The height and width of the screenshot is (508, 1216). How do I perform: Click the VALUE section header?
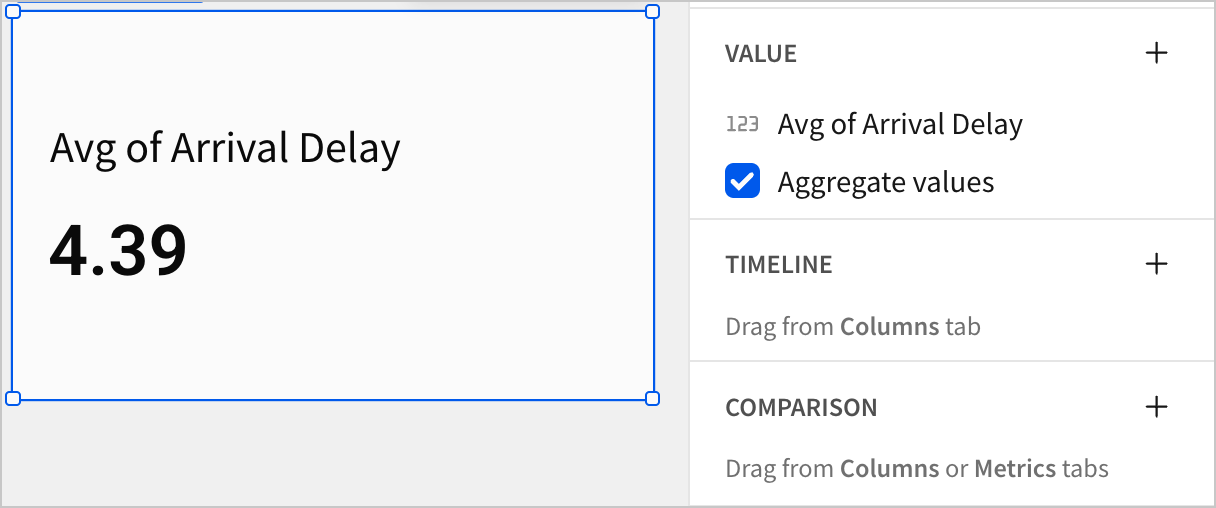pos(761,54)
